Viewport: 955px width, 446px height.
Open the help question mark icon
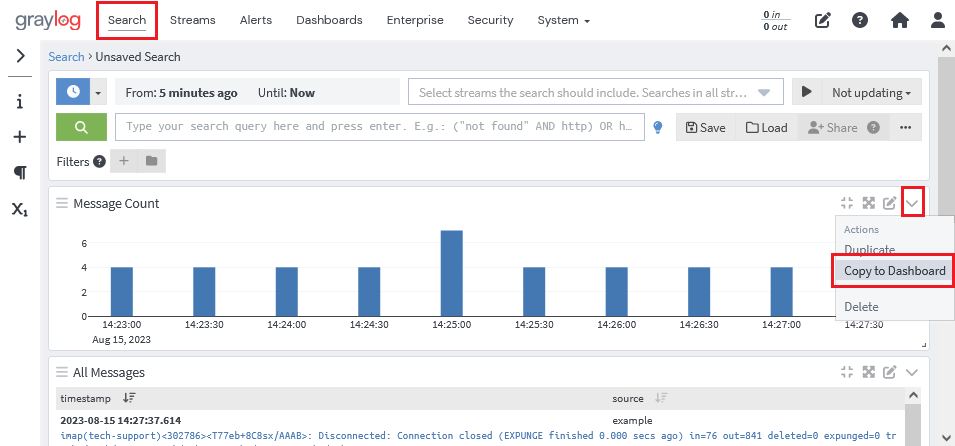click(x=859, y=20)
